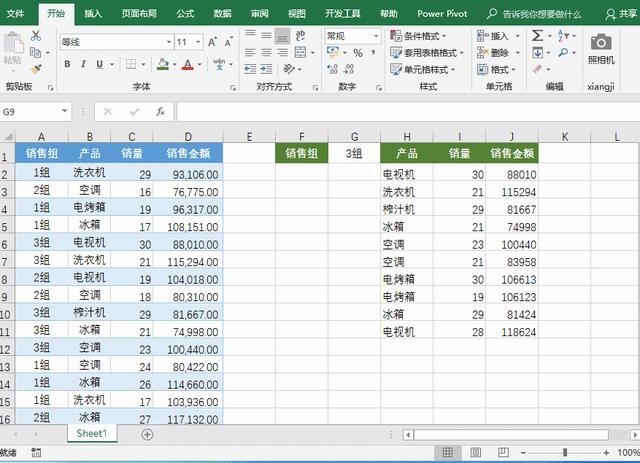
Task: Click 删除 delete cells button
Action: point(493,53)
